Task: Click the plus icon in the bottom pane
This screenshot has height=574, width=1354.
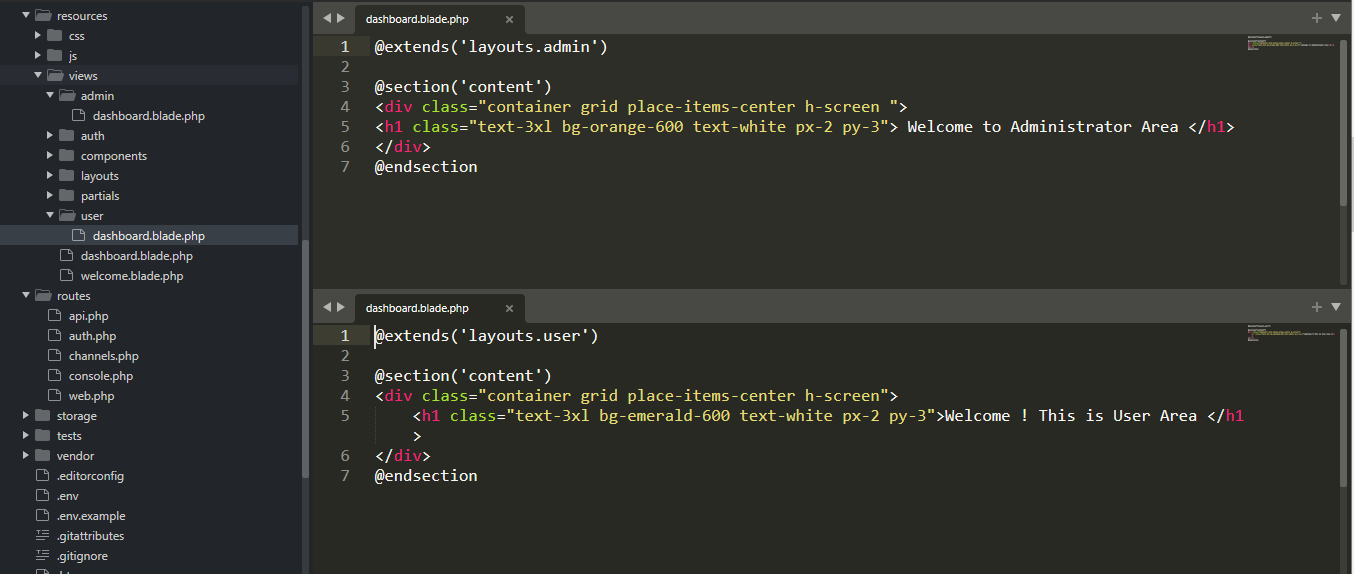Action: [1317, 307]
